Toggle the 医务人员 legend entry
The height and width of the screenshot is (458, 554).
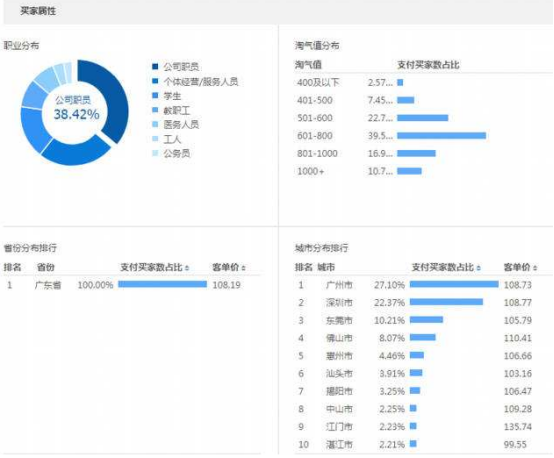176,124
